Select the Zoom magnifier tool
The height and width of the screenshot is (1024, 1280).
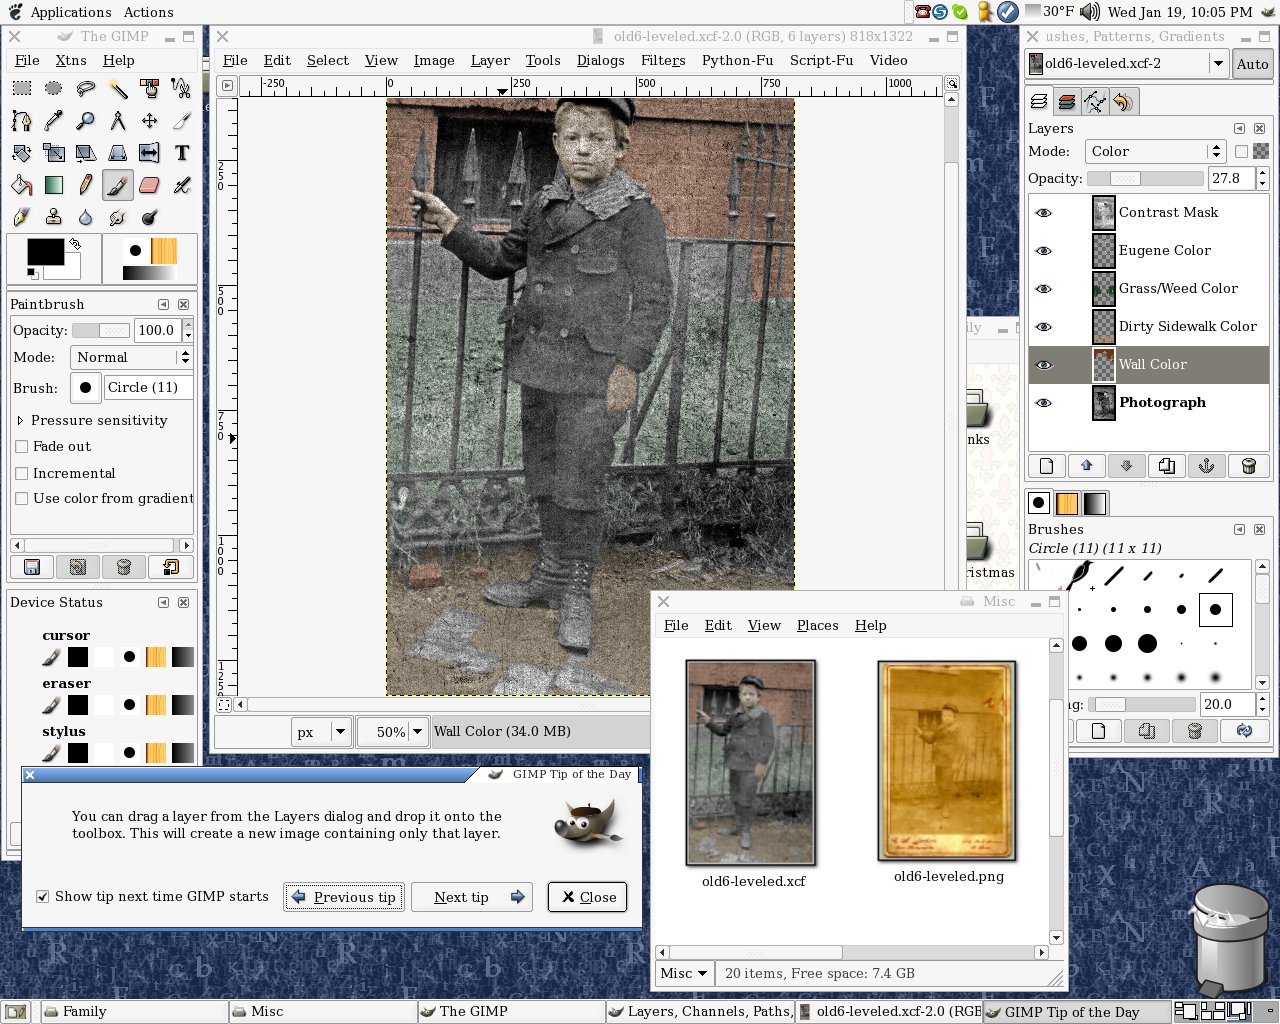86,121
